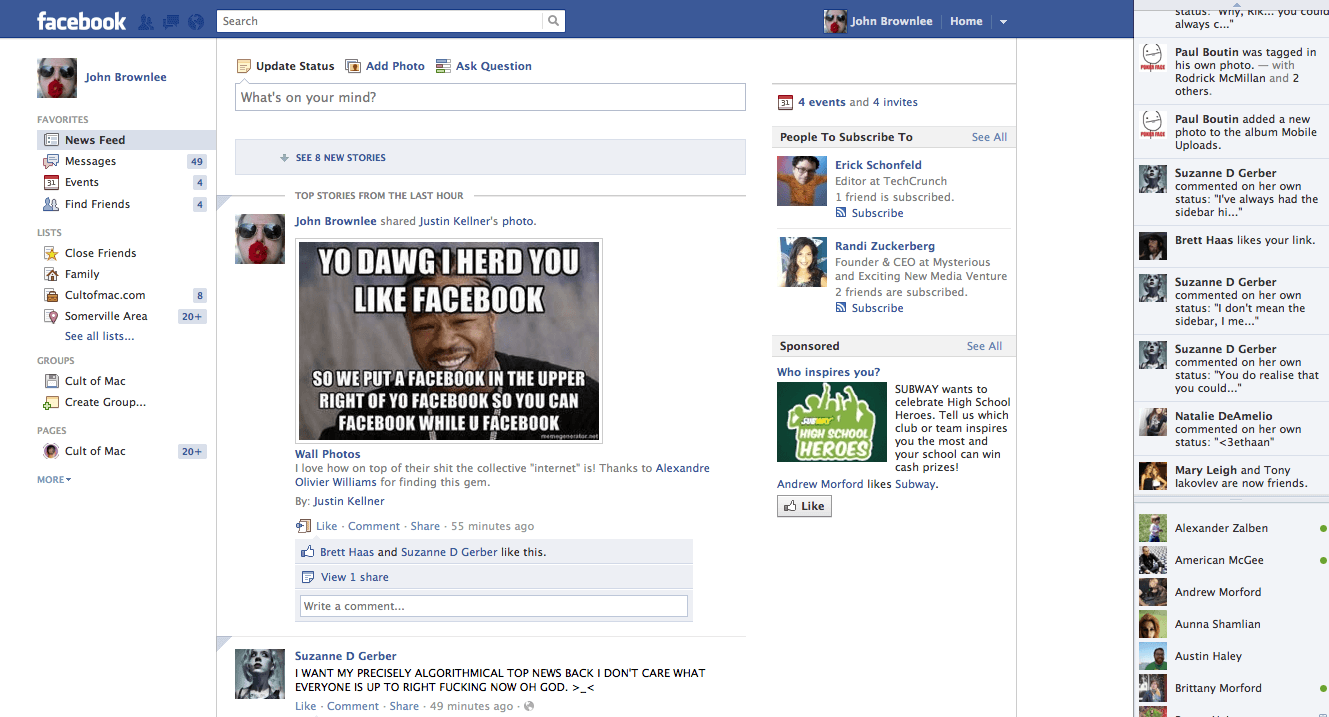Select News Feed in favorites
Viewport: 1329px width, 717px height.
click(x=95, y=140)
